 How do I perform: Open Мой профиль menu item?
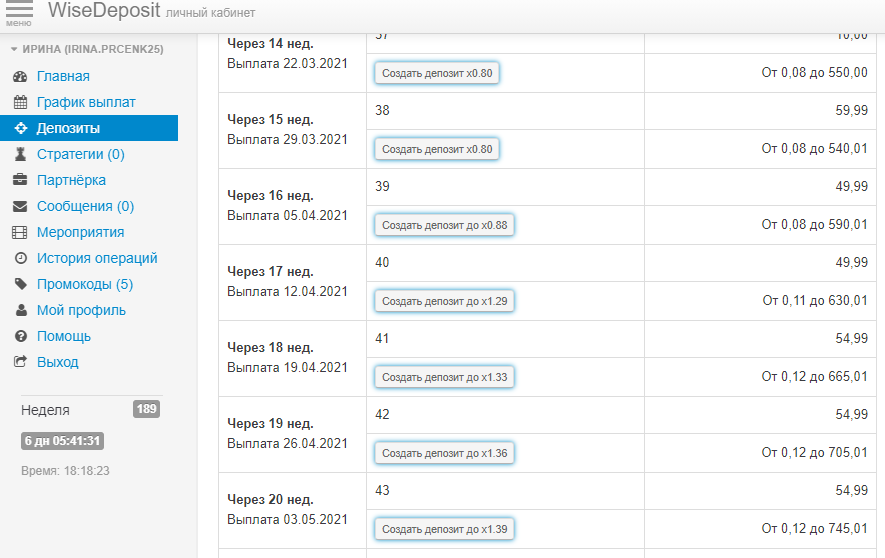pyautogui.click(x=81, y=310)
